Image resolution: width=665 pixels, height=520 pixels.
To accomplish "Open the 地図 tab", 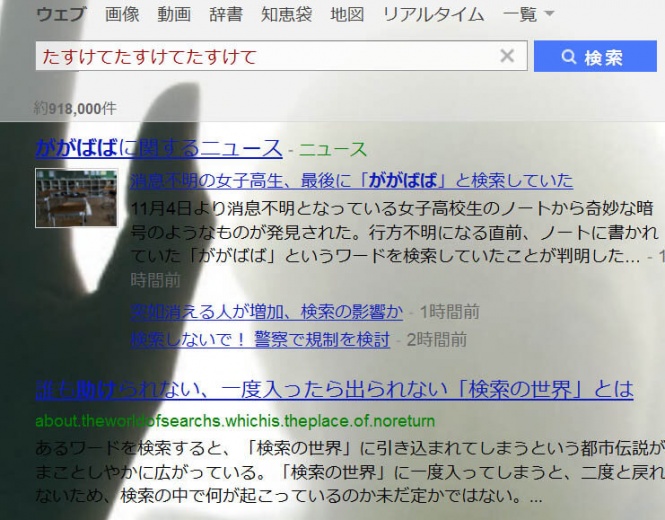I will 347,15.
